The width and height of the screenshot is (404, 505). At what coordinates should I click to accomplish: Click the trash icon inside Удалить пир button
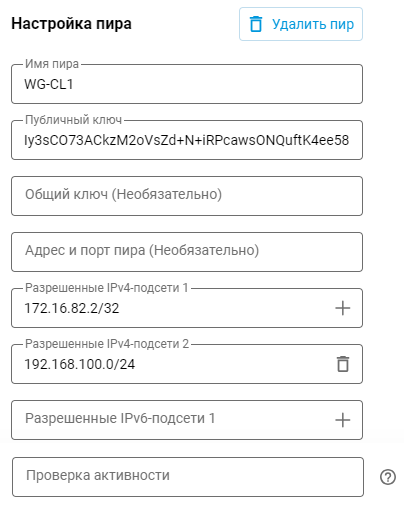tap(256, 24)
